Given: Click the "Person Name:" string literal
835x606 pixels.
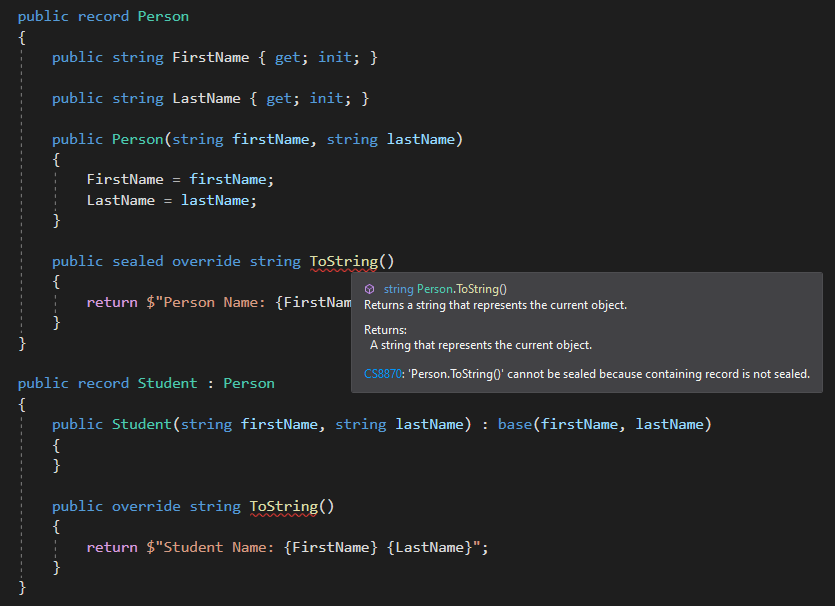Looking at the screenshot, I should pos(214,302).
